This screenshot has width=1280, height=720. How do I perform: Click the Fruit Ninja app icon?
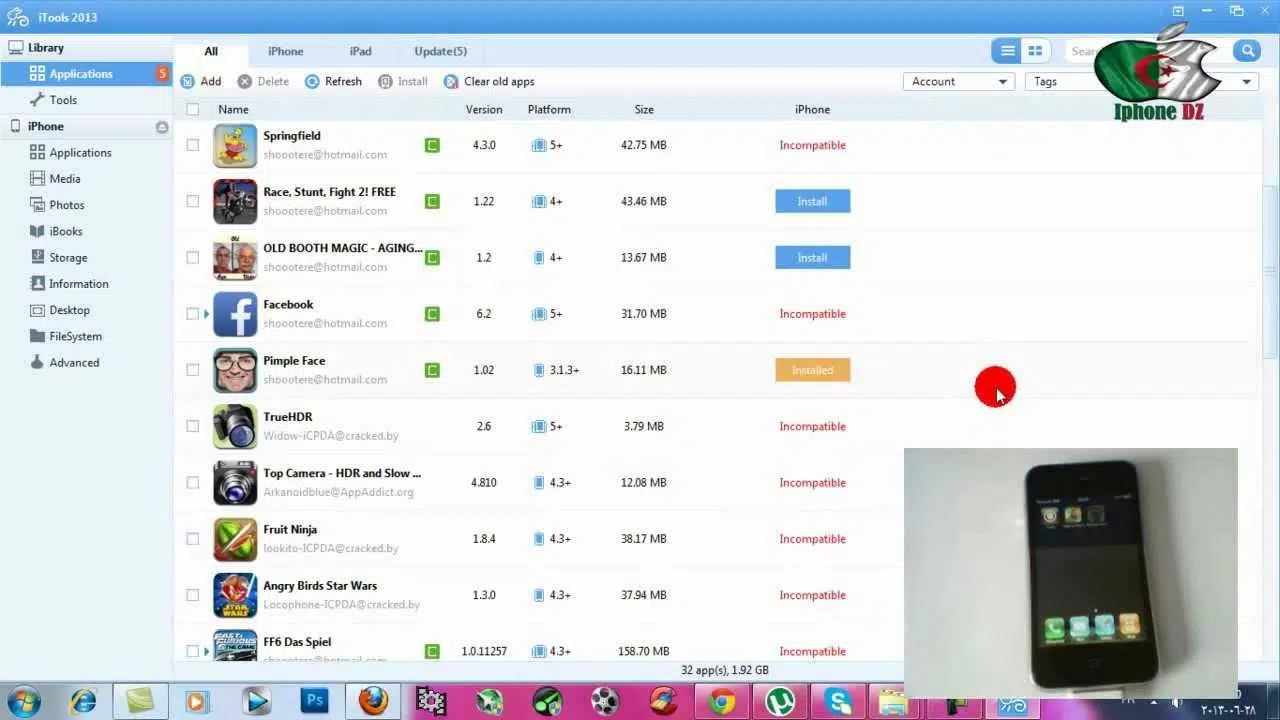click(235, 539)
